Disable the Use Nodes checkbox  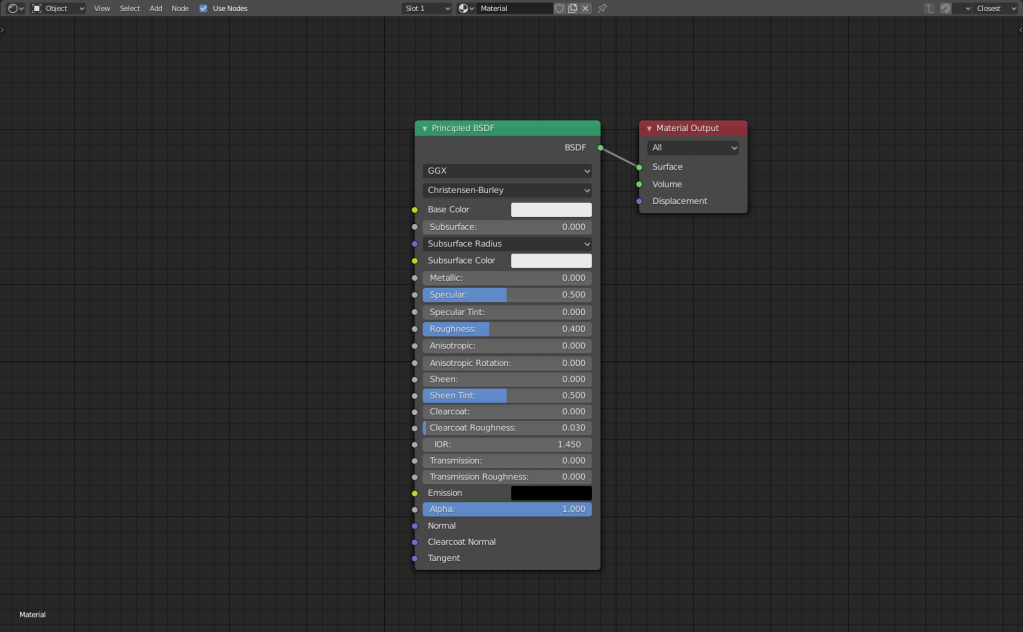pos(204,8)
